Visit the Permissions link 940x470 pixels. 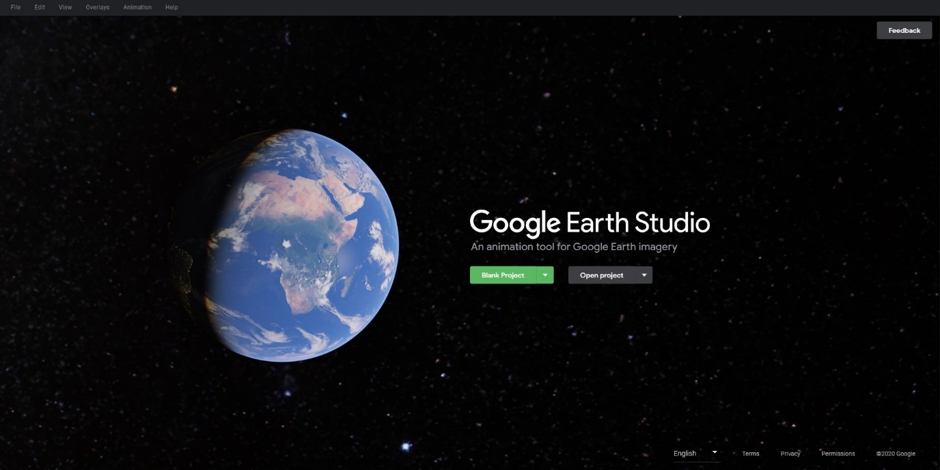(x=838, y=454)
